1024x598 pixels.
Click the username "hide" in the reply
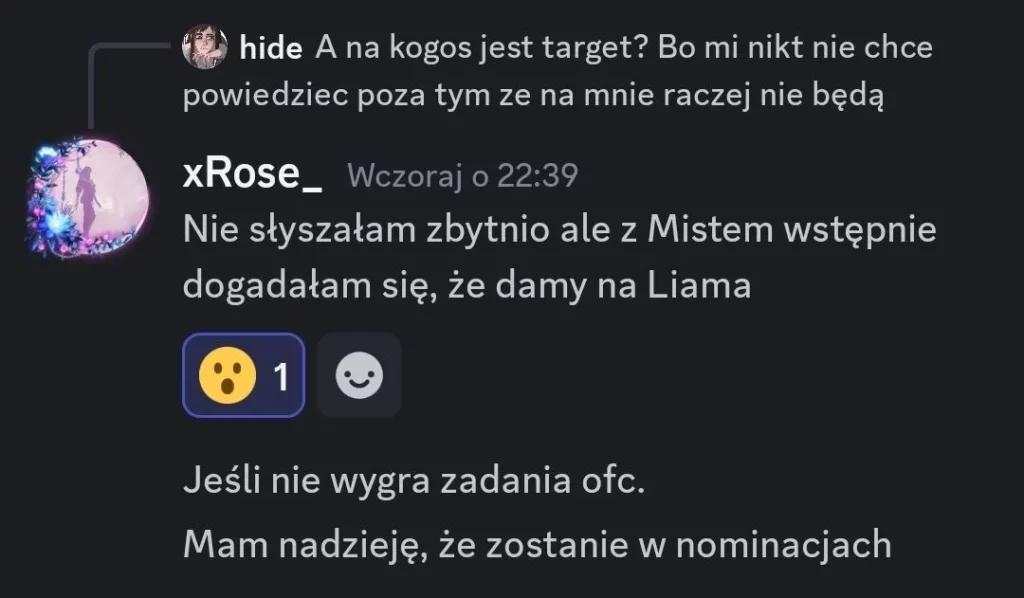click(270, 47)
